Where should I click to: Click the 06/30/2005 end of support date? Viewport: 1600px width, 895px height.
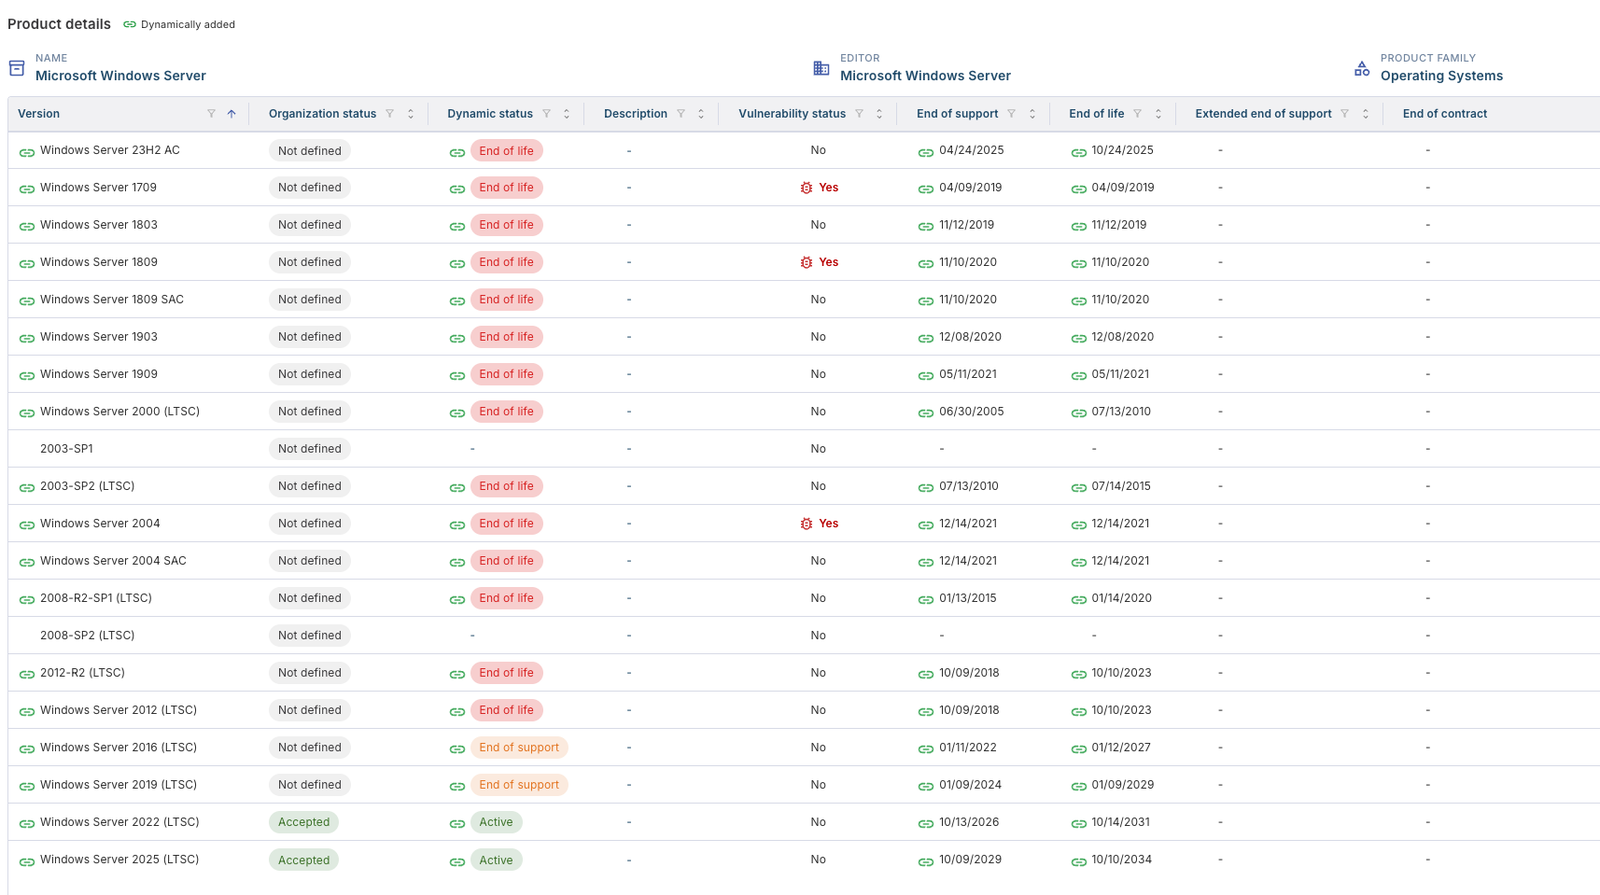pos(971,412)
